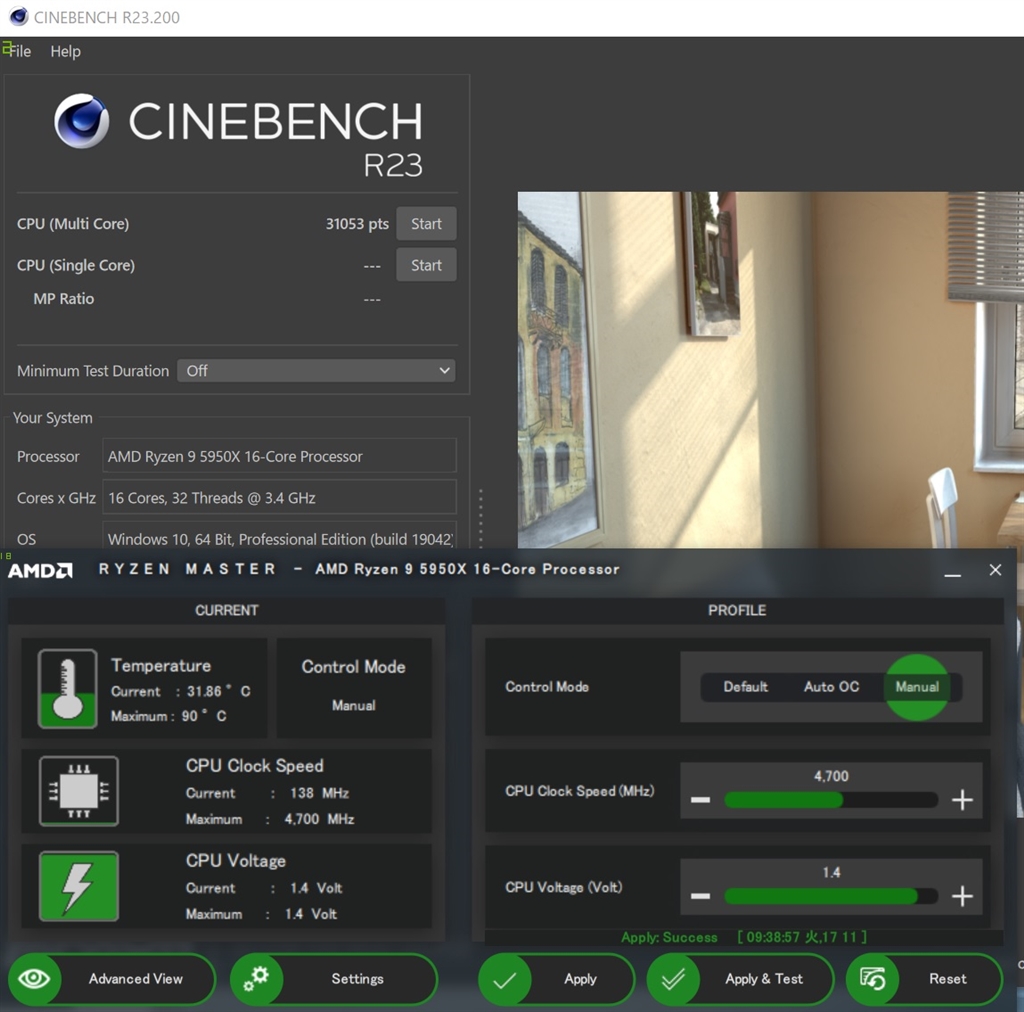This screenshot has width=1024, height=1012.
Task: Start the CPU Multi Core benchmark
Action: click(x=426, y=223)
